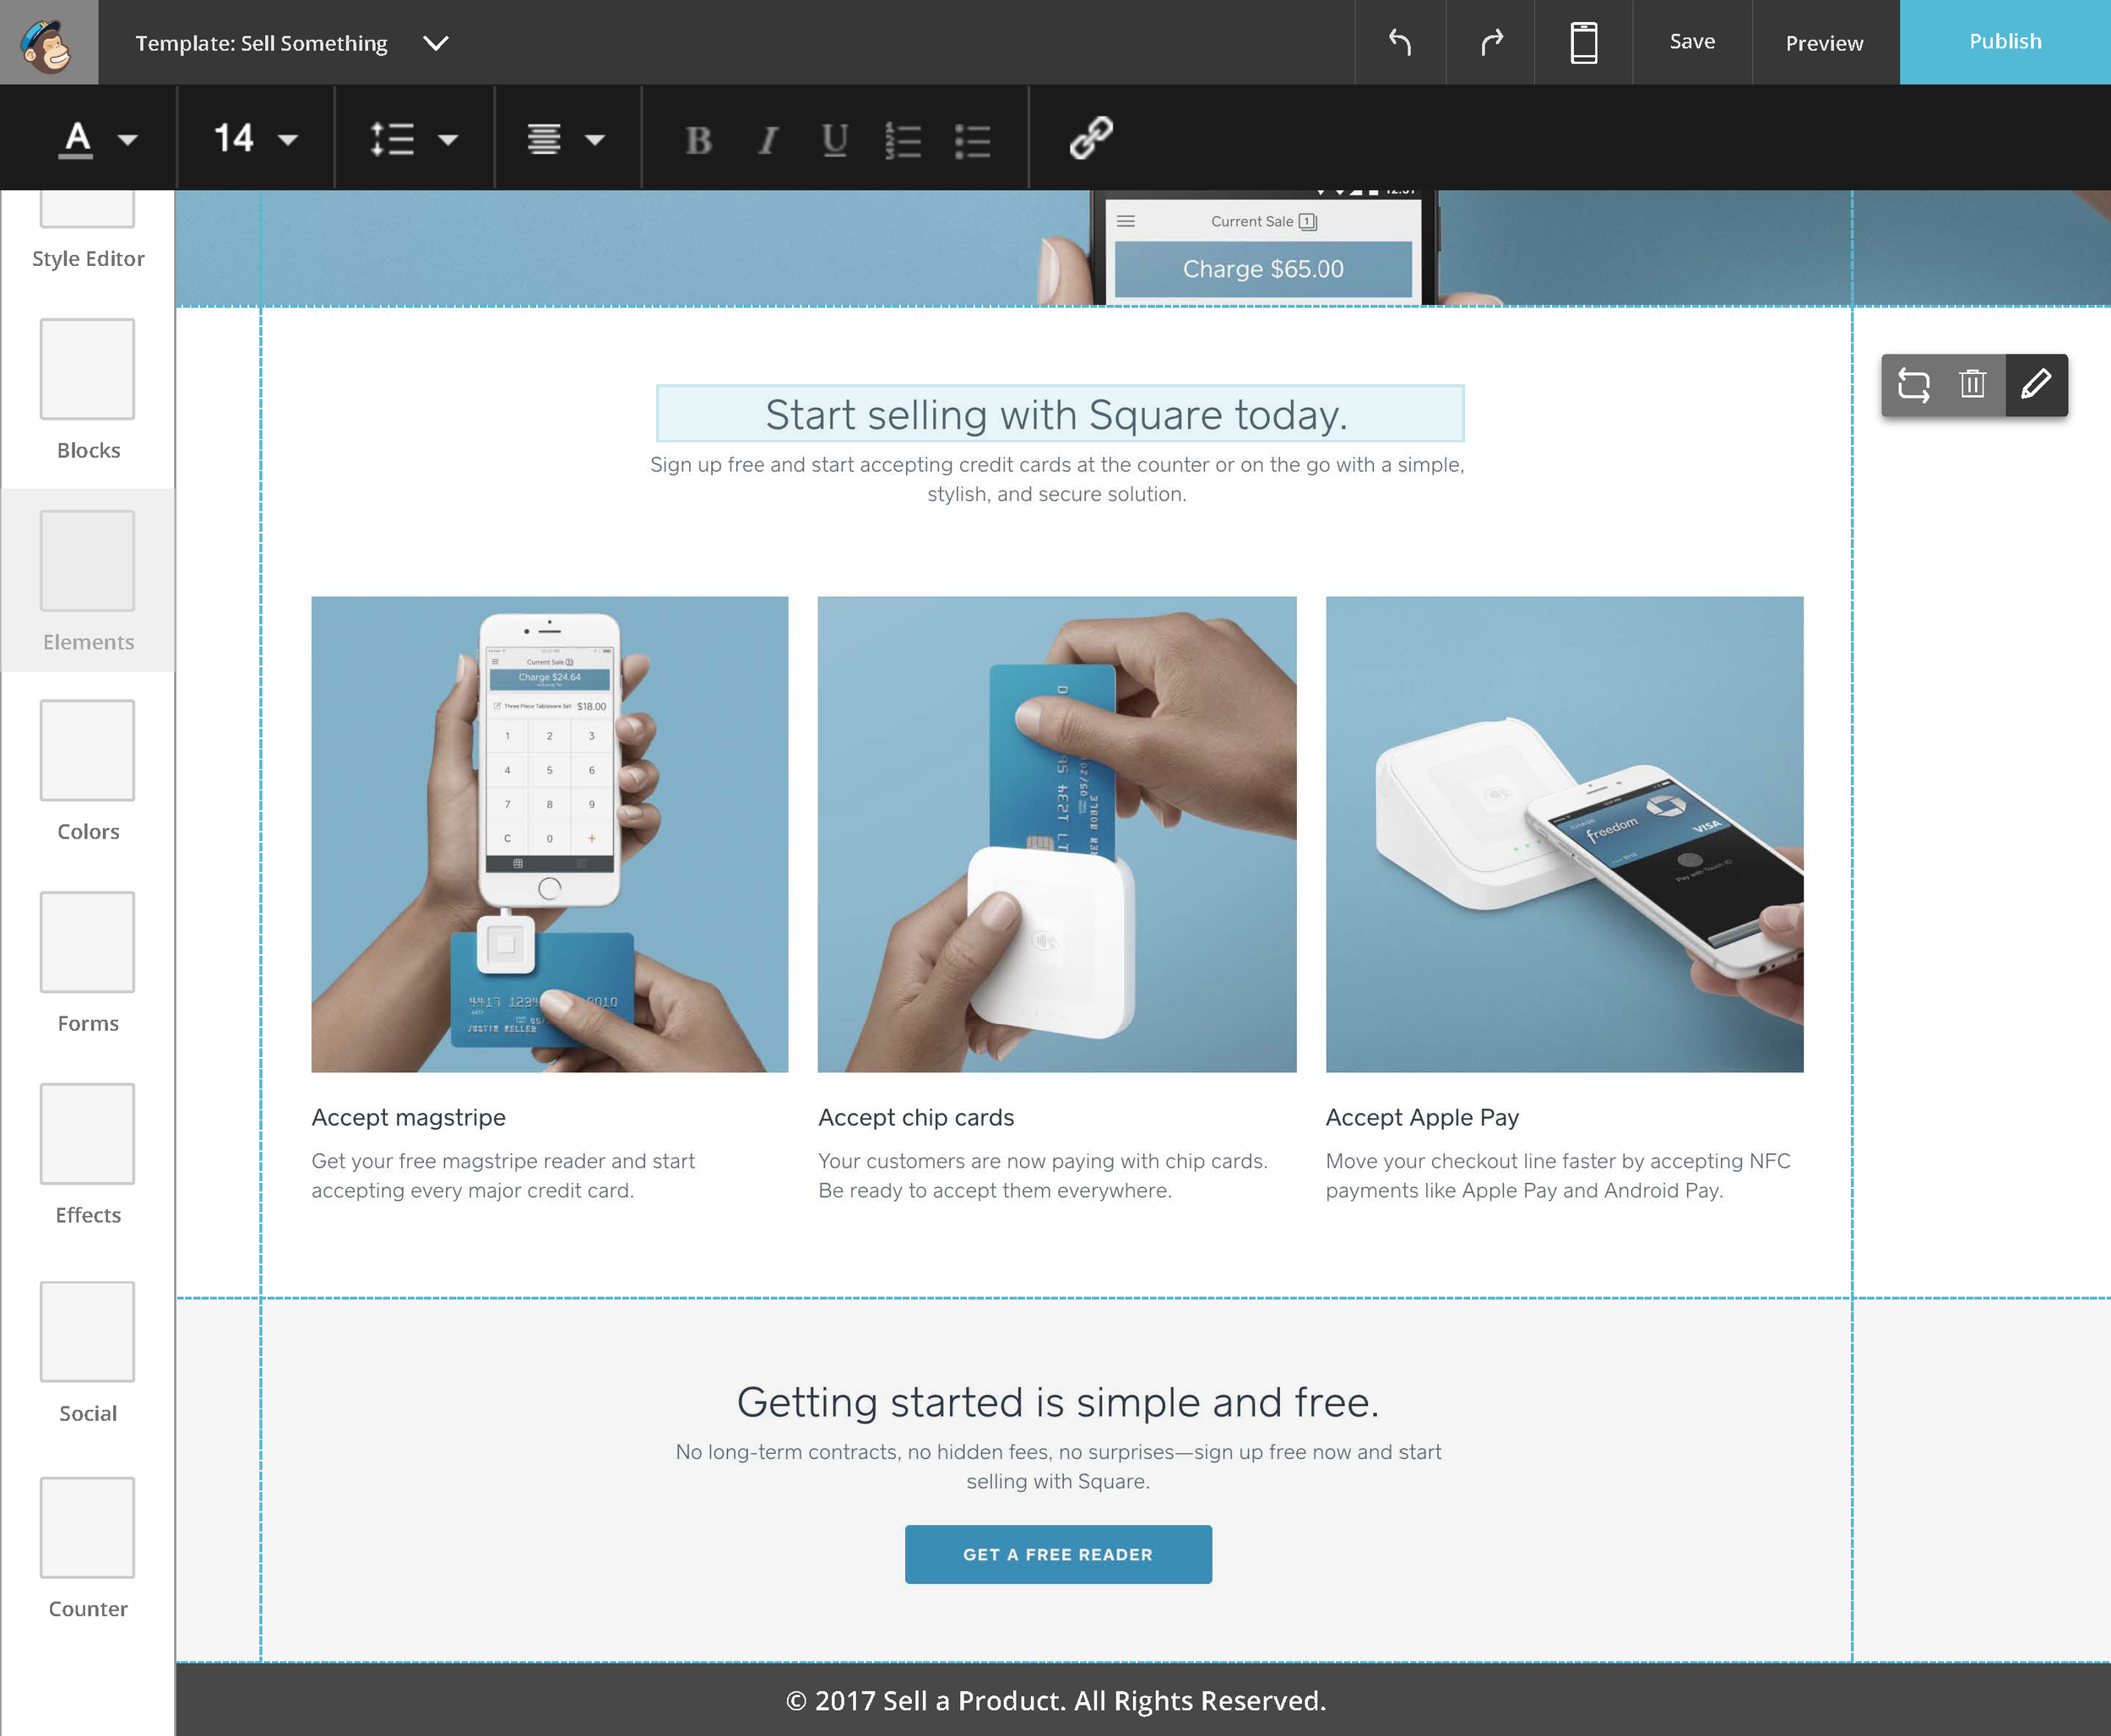Toggle mobile device preview icon
This screenshot has width=2111, height=1736.
click(x=1584, y=42)
